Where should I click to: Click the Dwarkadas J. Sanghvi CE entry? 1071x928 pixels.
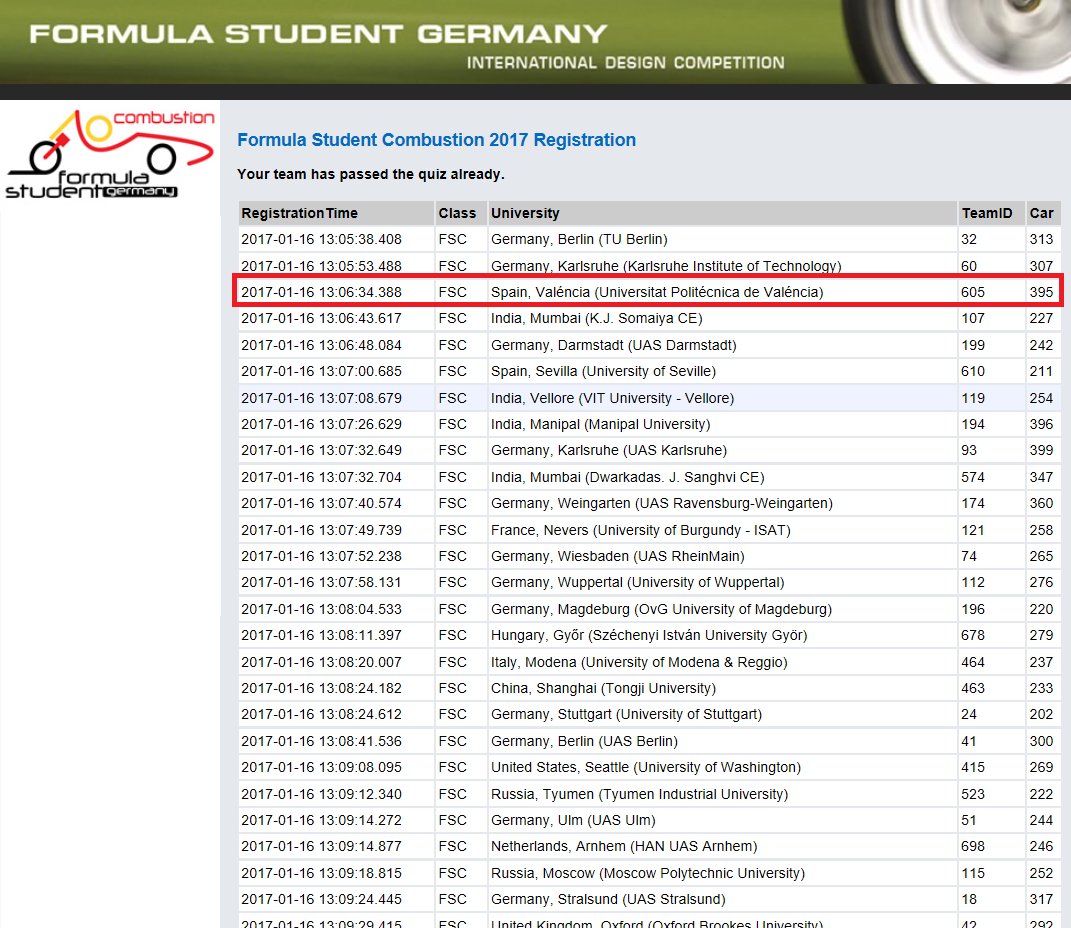point(627,477)
